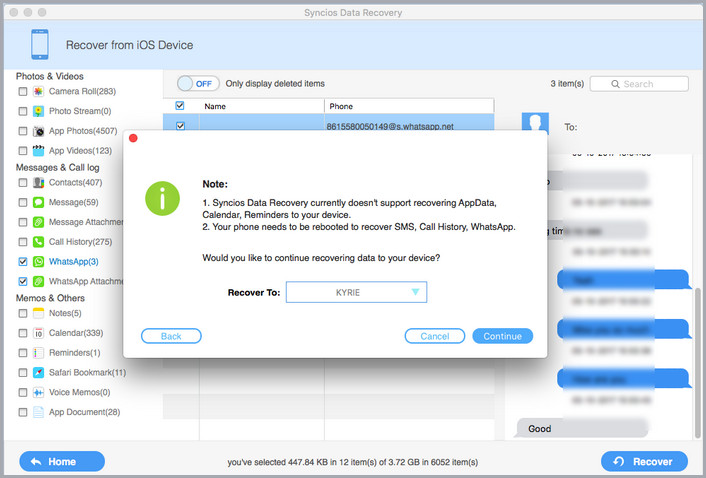Click the green Message bubble icon

click(x=38, y=203)
